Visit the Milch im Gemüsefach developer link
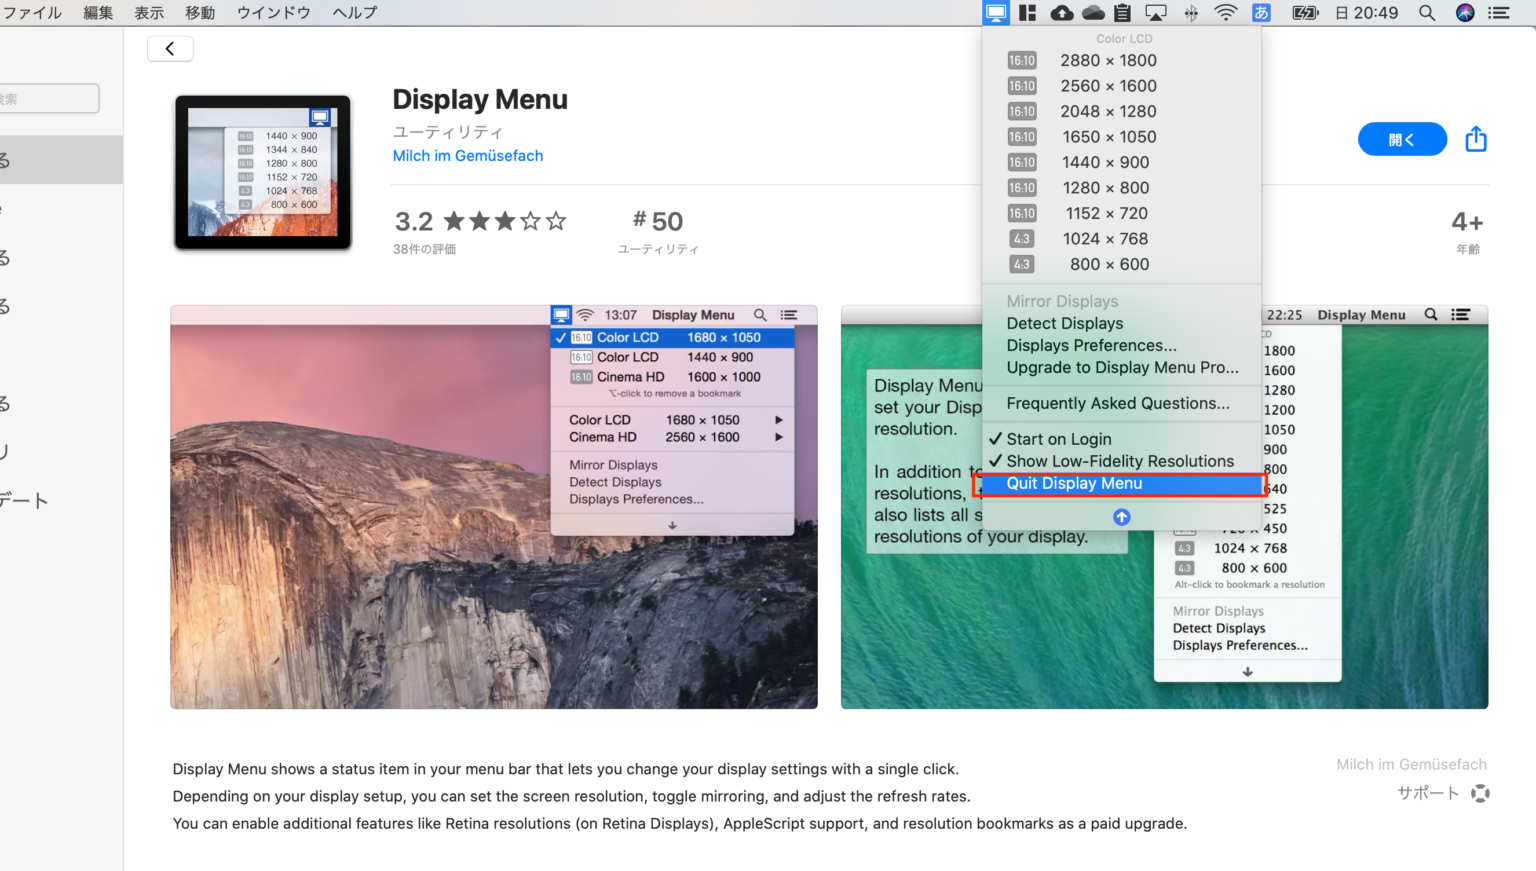Viewport: 1536px width, 871px height. click(x=467, y=155)
